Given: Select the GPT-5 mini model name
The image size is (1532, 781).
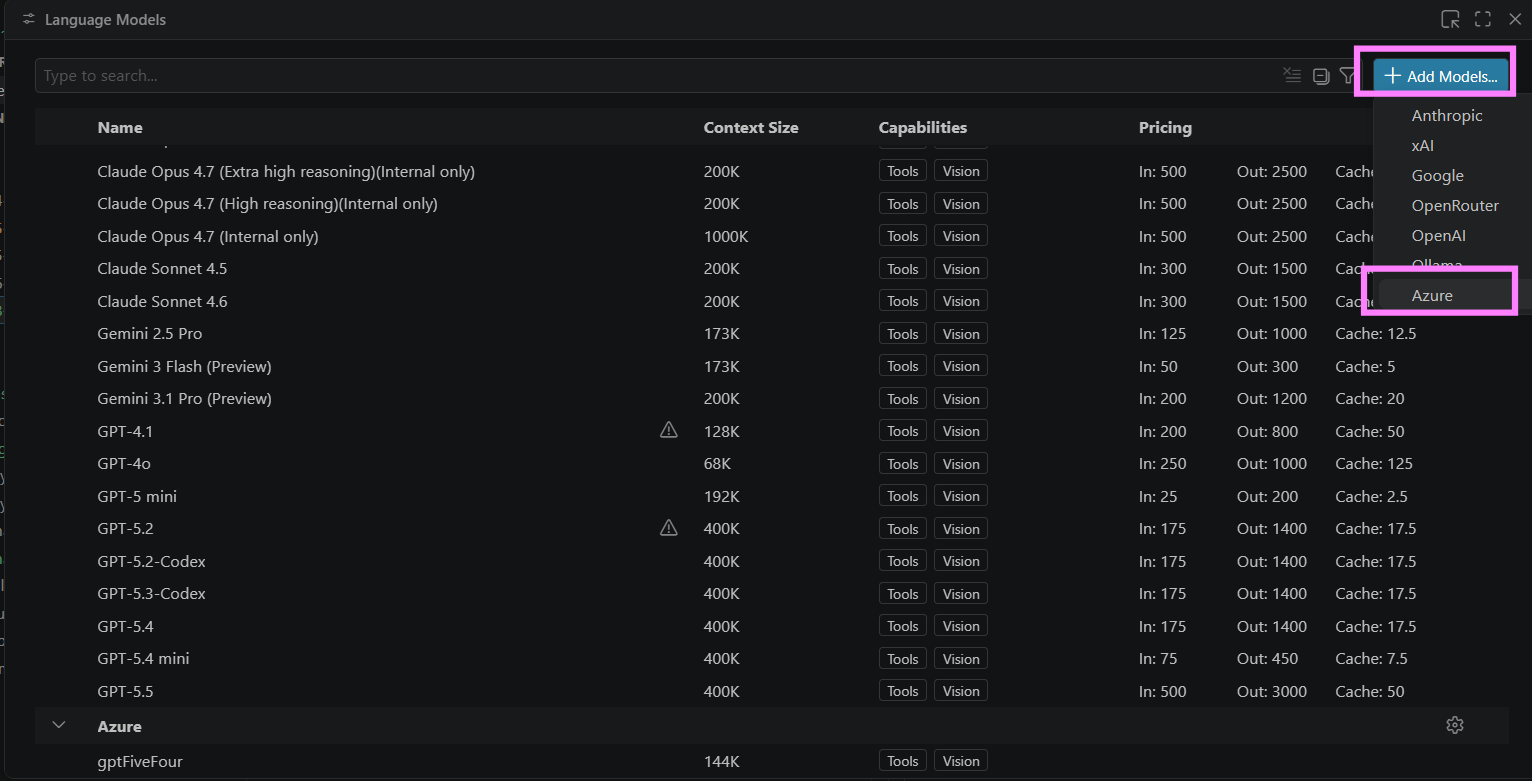Looking at the screenshot, I should tap(137, 496).
